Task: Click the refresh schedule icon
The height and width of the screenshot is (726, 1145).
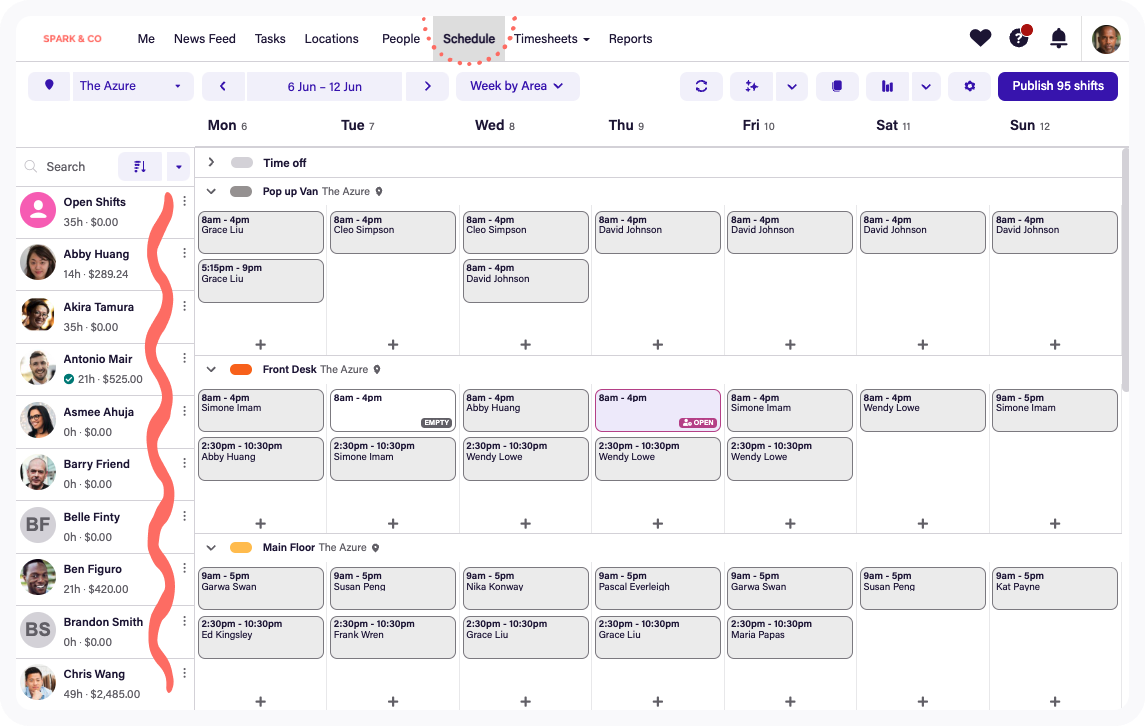Action: pyautogui.click(x=701, y=86)
